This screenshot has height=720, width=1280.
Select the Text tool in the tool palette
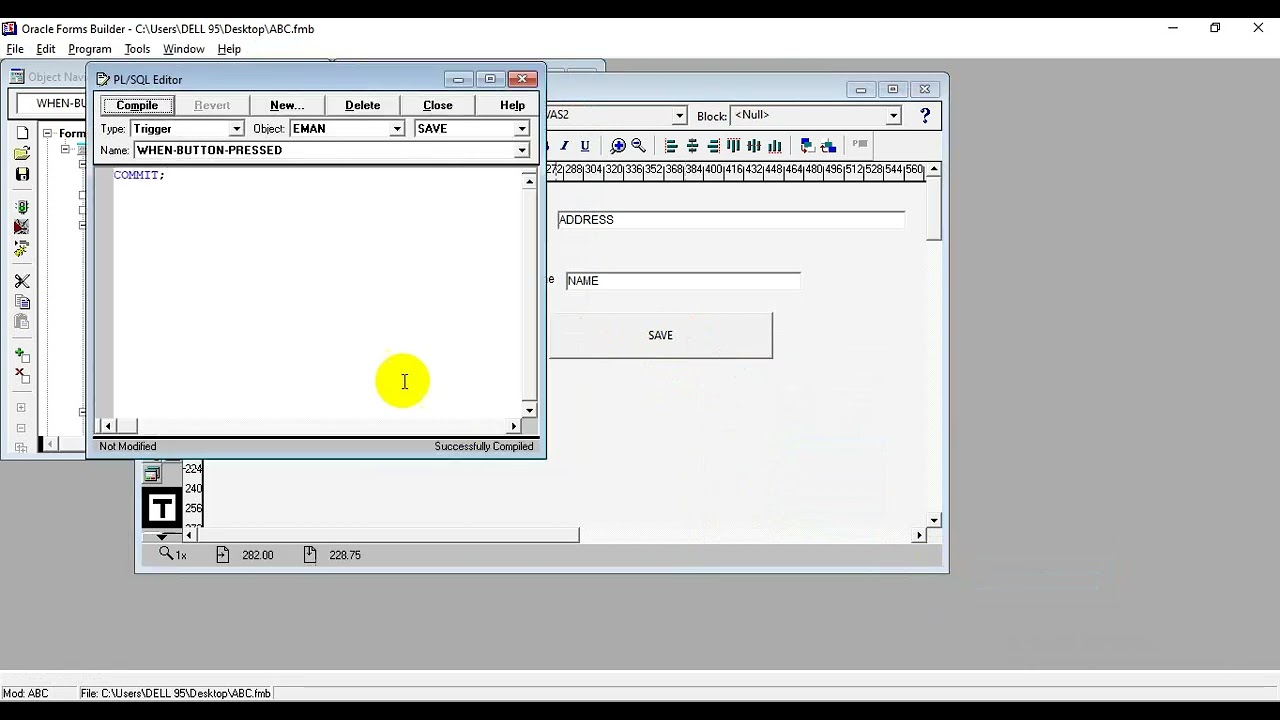pyautogui.click(x=162, y=508)
